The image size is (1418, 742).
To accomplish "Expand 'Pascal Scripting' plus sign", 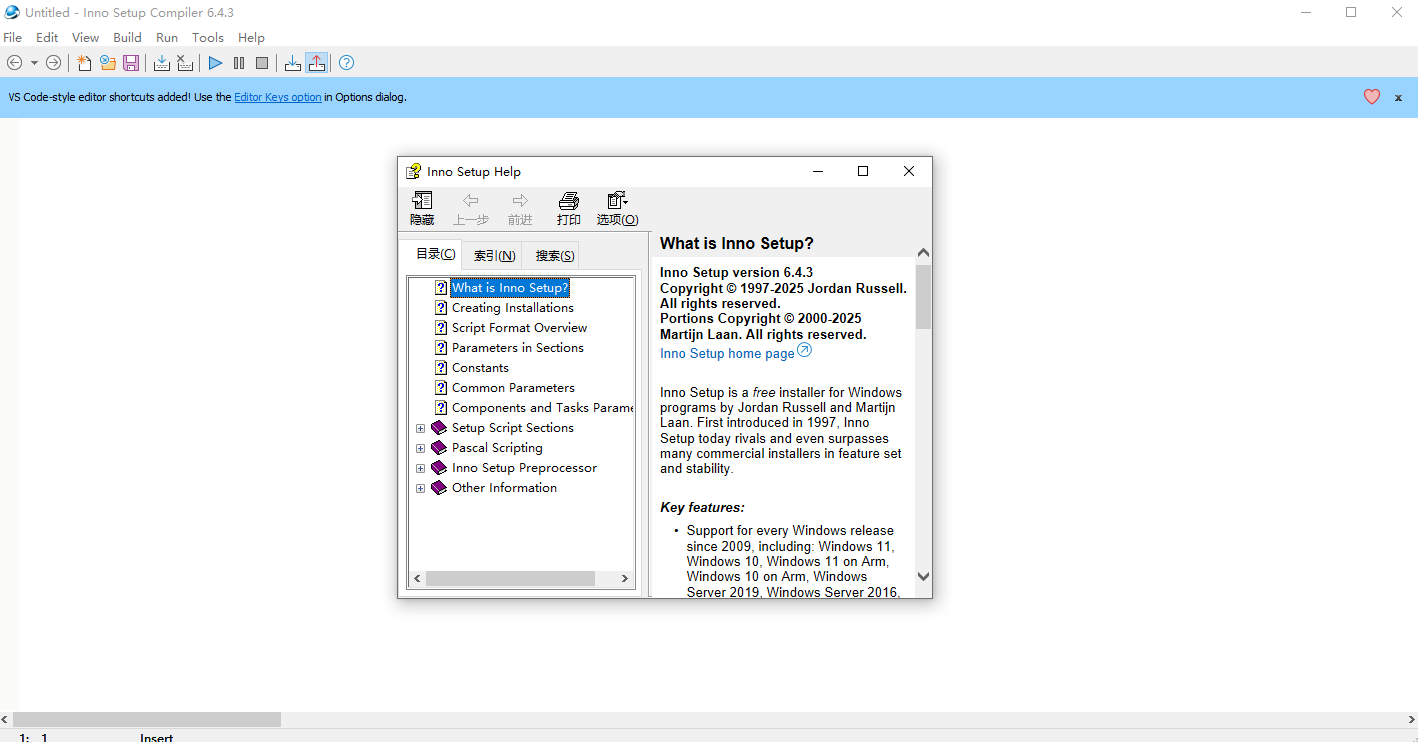I will point(420,448).
